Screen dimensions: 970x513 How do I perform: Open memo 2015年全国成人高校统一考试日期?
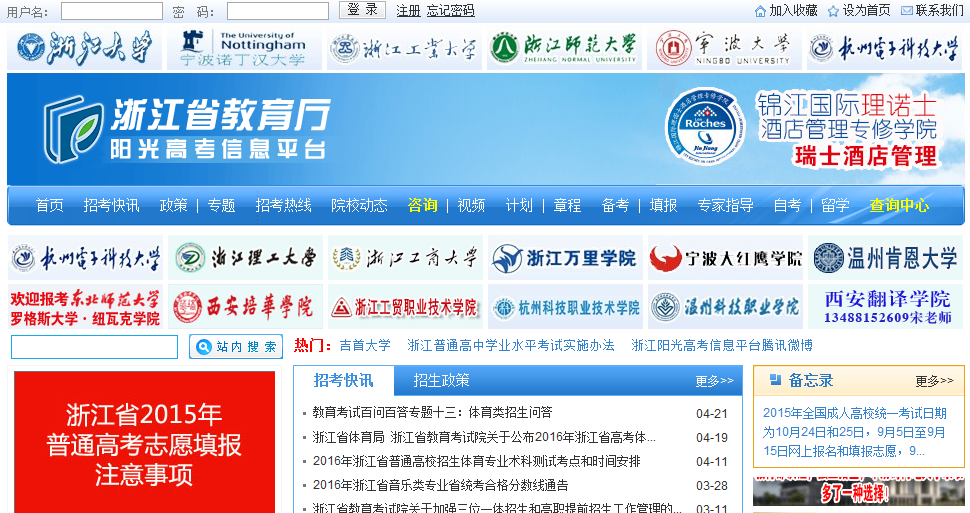point(854,432)
